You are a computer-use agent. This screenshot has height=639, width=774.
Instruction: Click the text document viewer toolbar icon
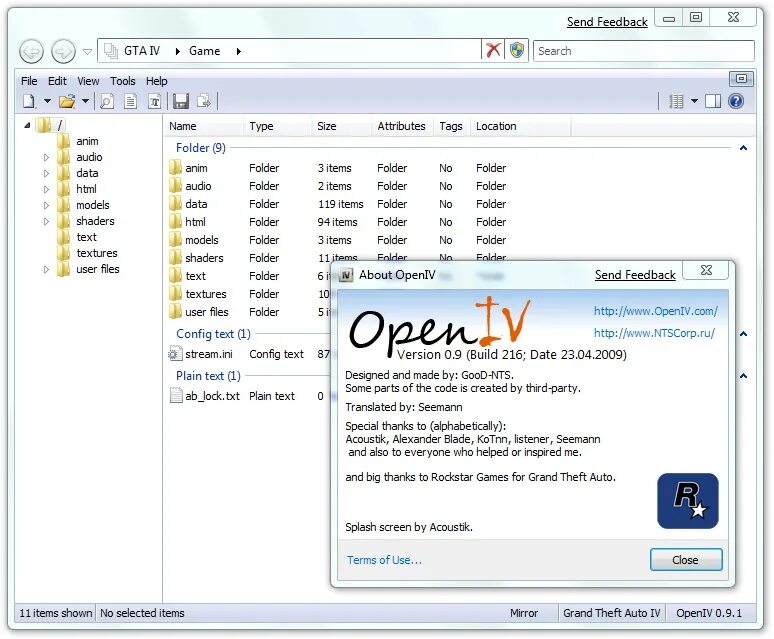point(130,102)
